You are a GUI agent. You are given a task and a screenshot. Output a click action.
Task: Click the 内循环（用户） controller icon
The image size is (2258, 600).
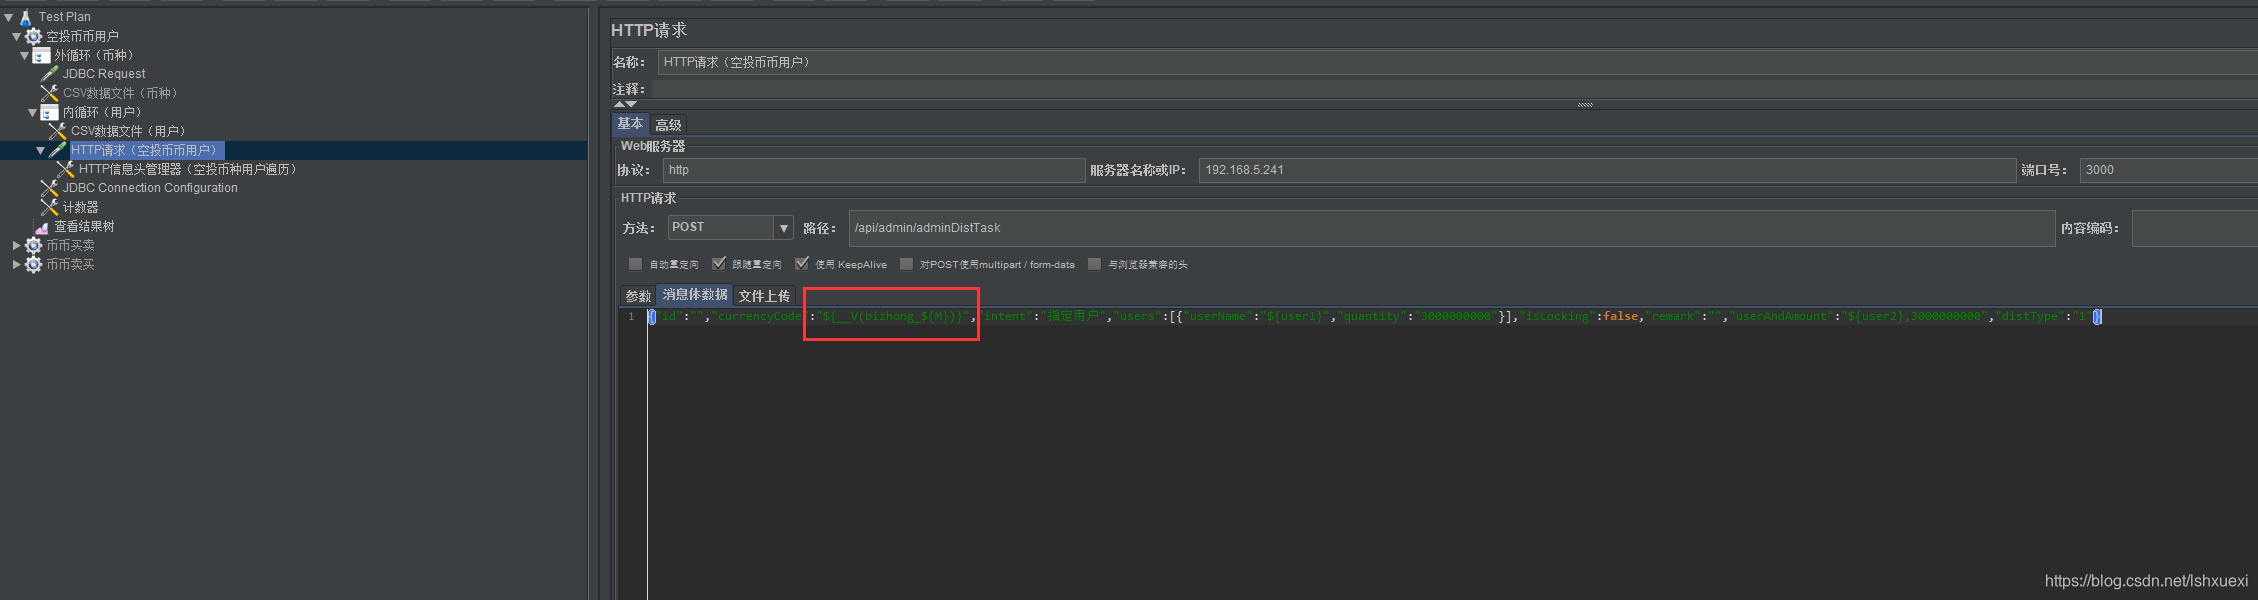click(x=50, y=112)
